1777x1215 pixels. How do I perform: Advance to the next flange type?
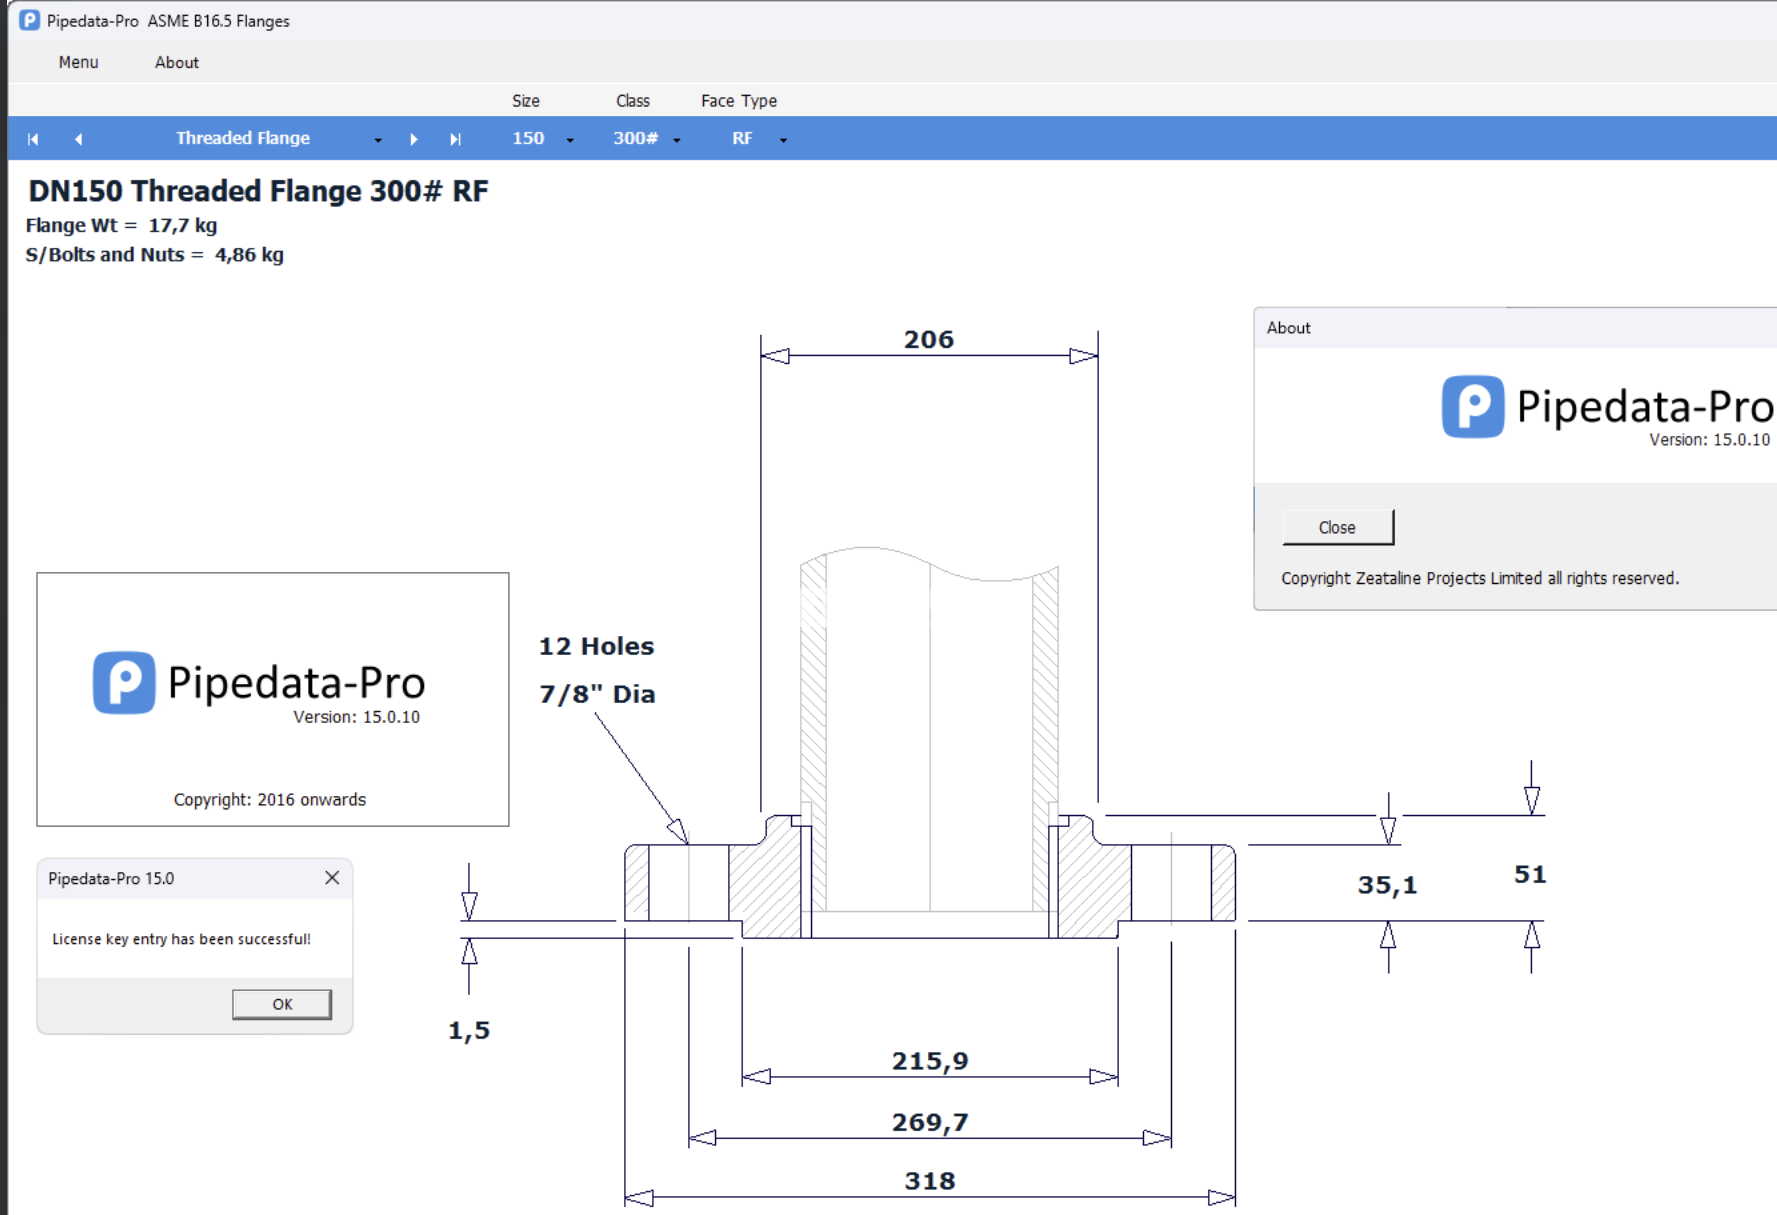(413, 139)
